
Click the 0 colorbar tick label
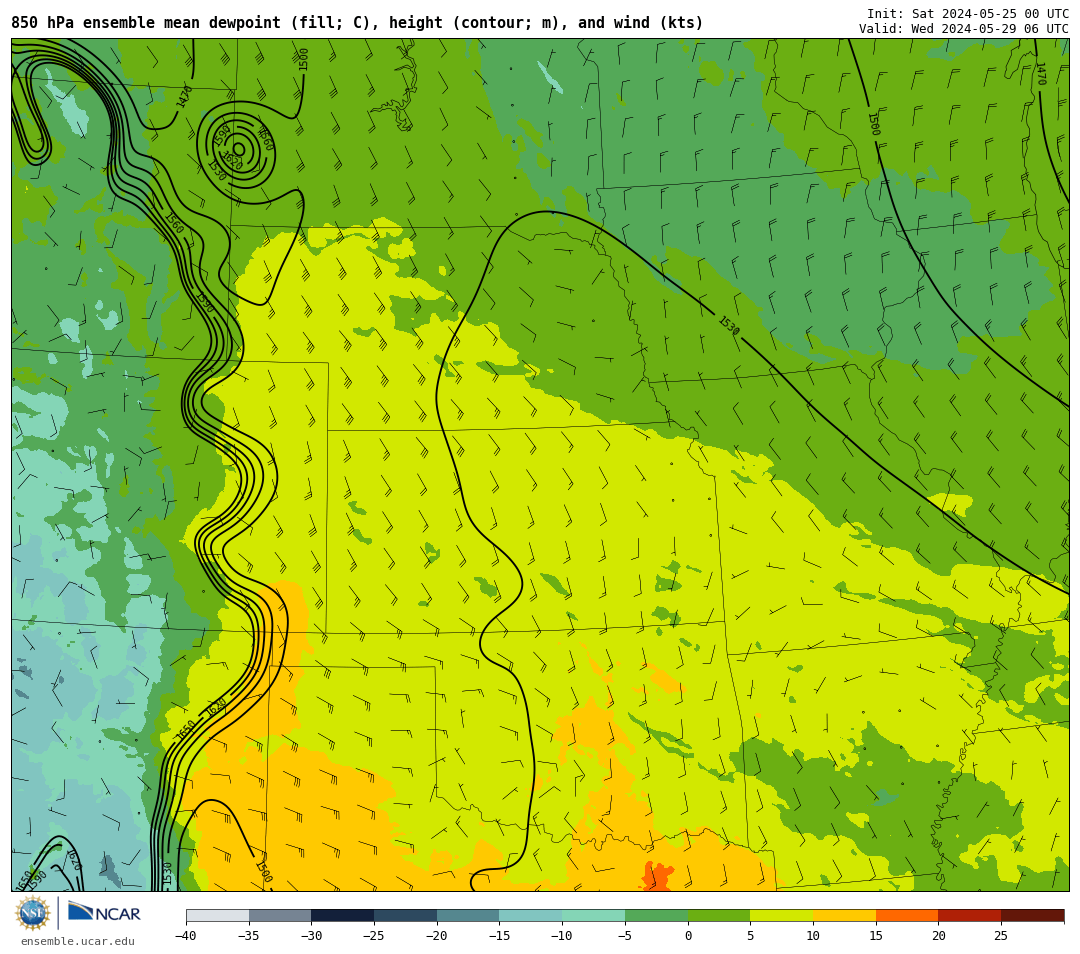point(688,936)
